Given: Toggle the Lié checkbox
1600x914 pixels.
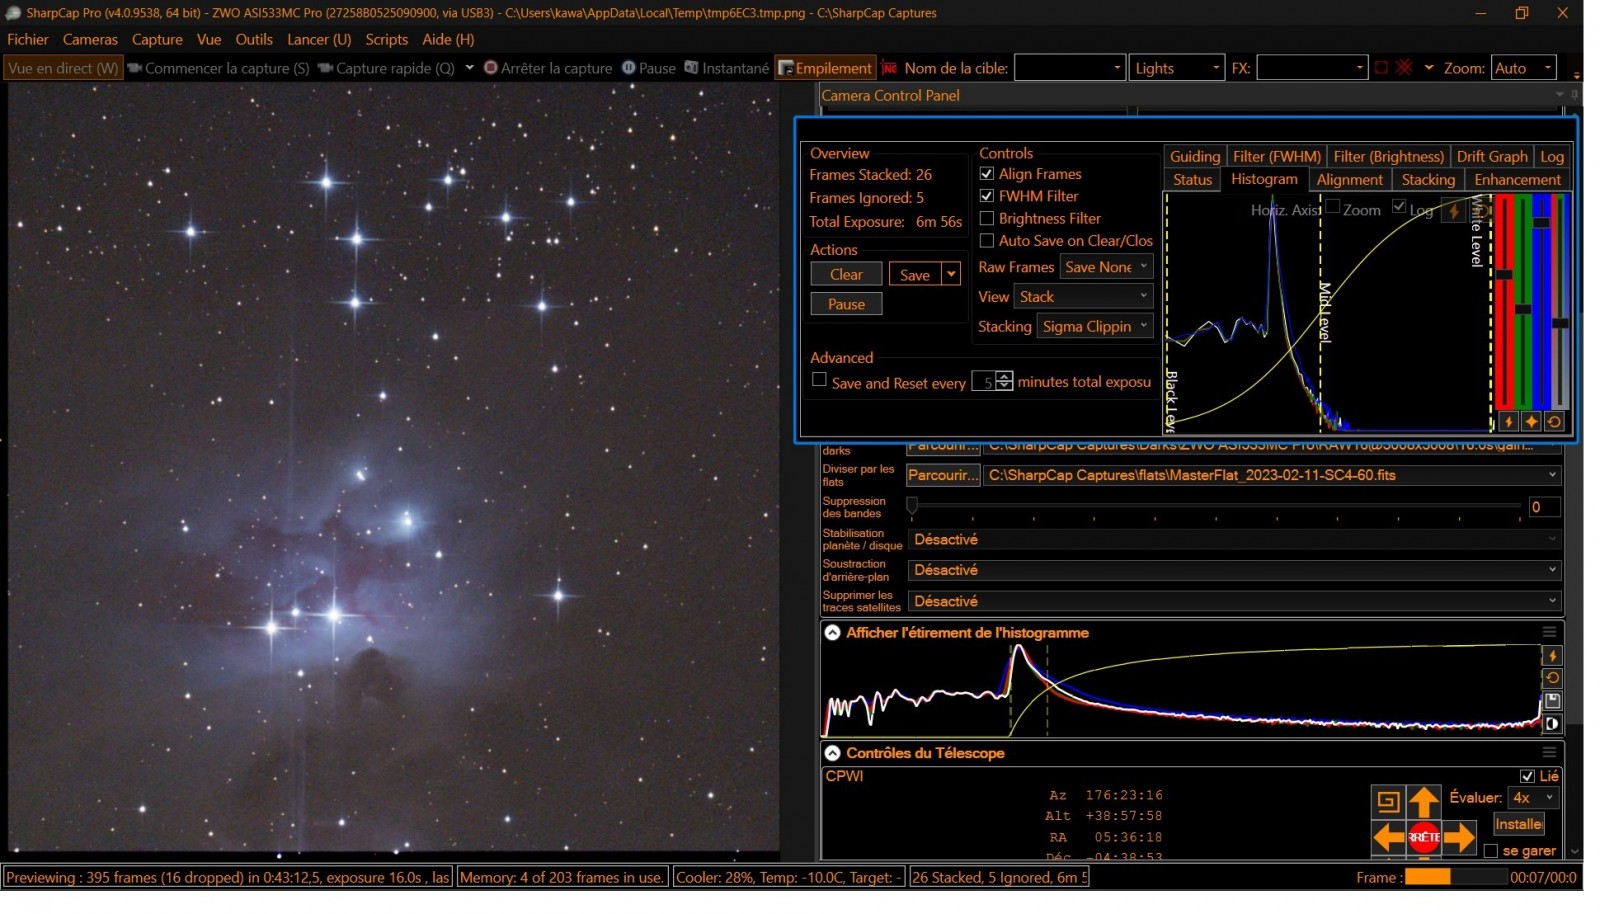Looking at the screenshot, I should [x=1527, y=776].
